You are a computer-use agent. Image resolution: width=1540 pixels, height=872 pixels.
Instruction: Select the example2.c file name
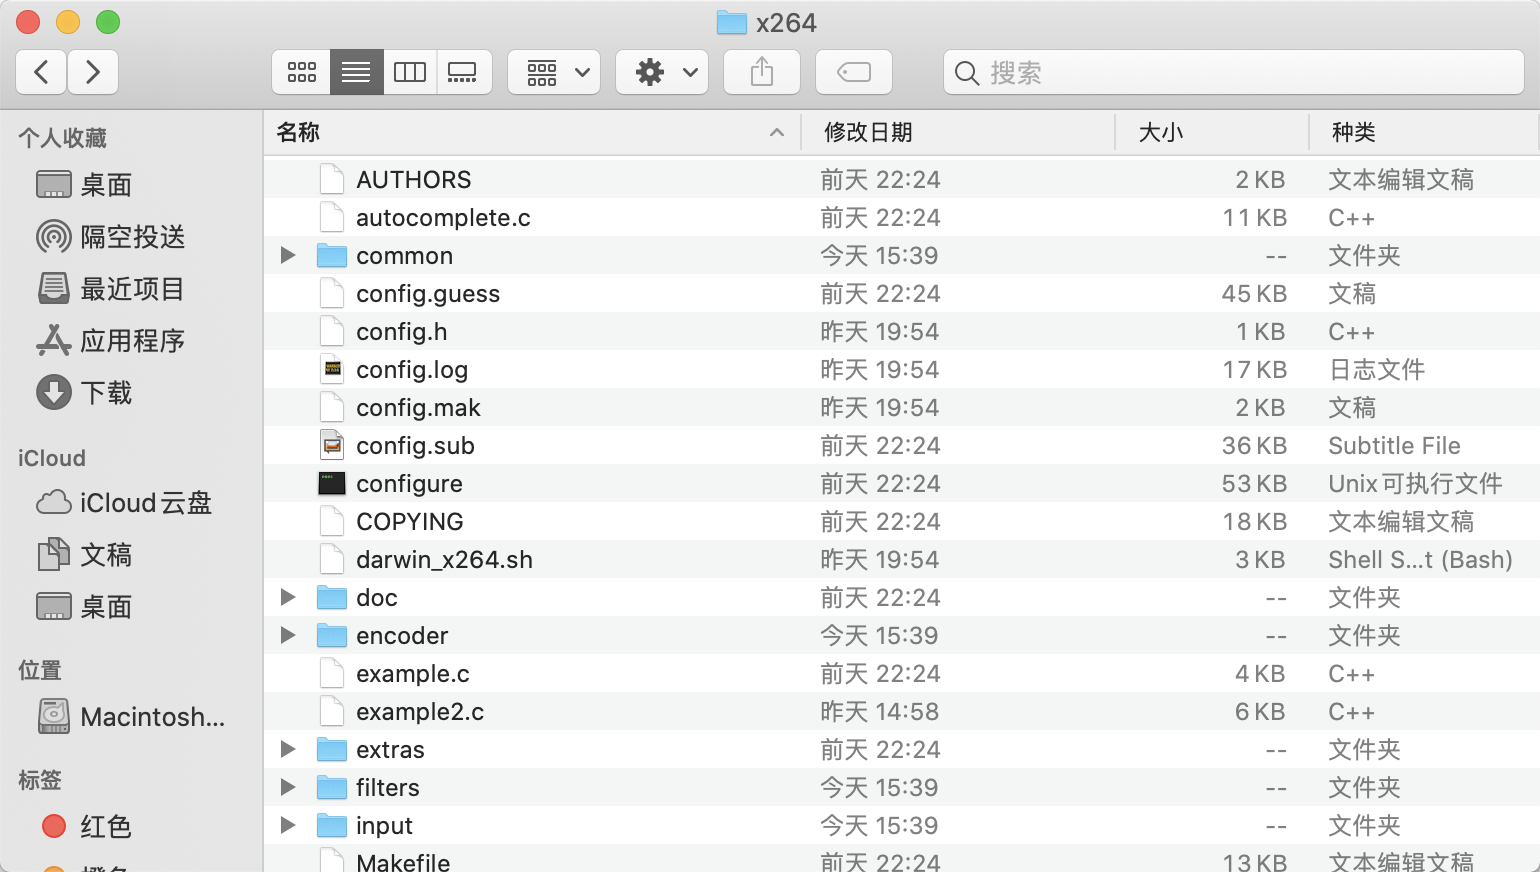click(420, 712)
